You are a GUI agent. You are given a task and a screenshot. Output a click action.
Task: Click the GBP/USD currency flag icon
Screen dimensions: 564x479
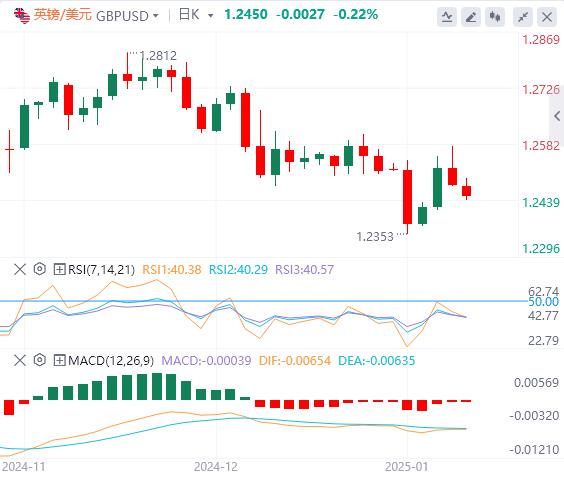(22, 16)
